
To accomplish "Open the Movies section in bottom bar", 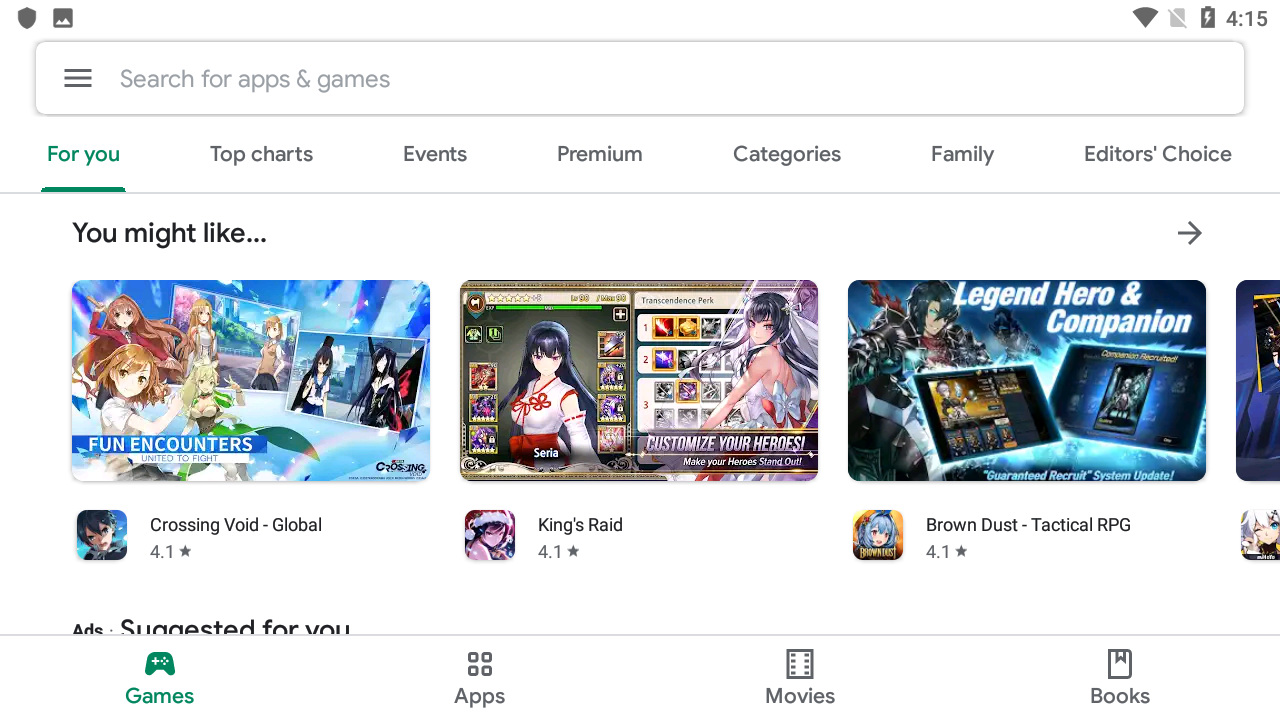I will (800, 678).
